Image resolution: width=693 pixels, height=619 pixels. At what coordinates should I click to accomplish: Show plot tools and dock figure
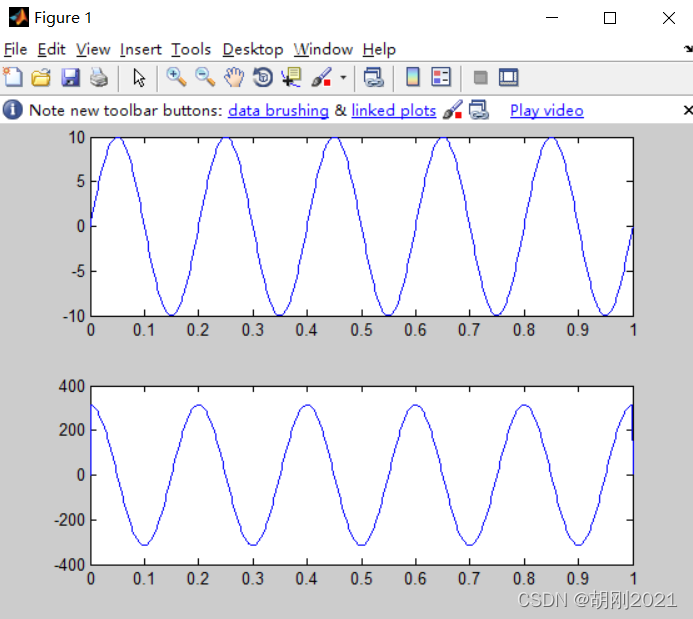pyautogui.click(x=509, y=78)
